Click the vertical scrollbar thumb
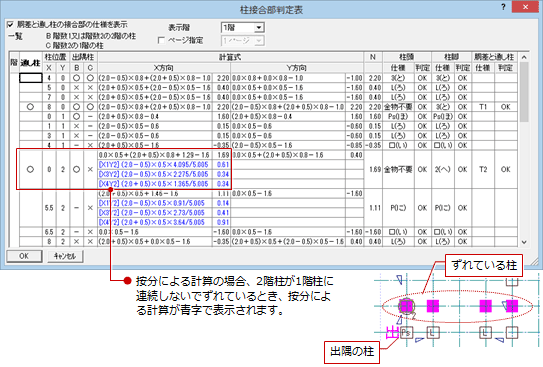 [524, 92]
